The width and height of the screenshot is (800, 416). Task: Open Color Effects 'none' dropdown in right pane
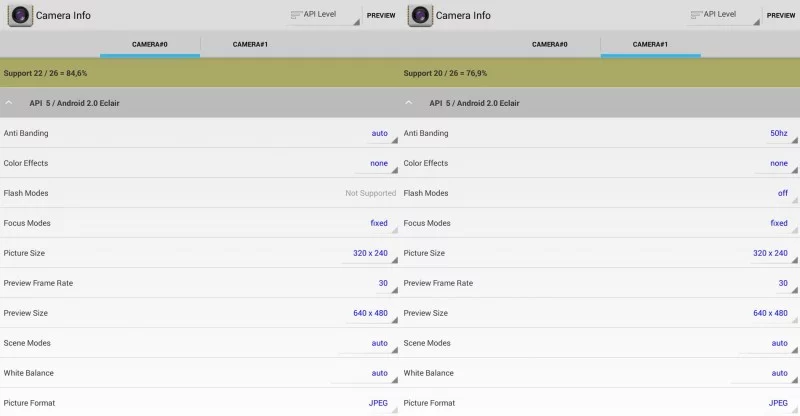point(777,164)
